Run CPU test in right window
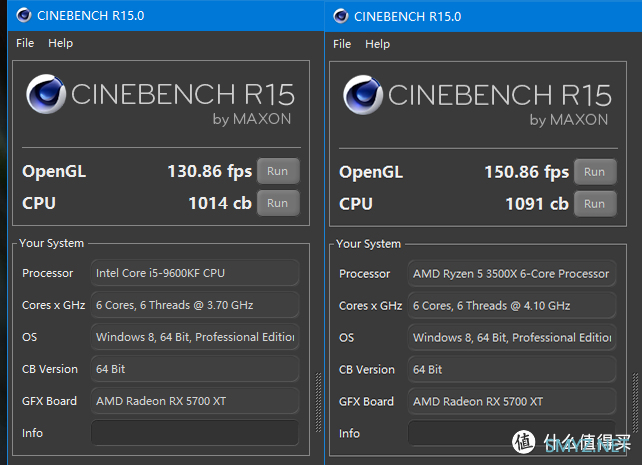Image resolution: width=642 pixels, height=465 pixels. pyautogui.click(x=595, y=204)
